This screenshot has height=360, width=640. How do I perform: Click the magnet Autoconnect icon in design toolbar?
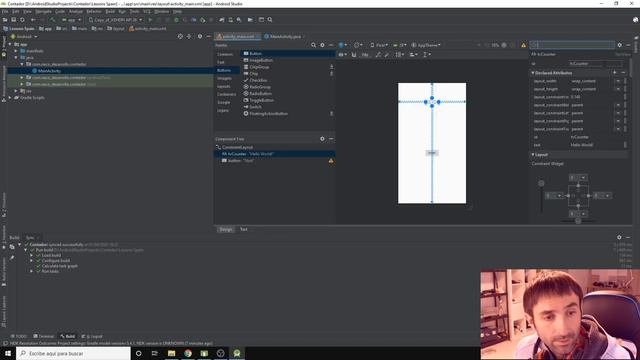click(x=354, y=55)
